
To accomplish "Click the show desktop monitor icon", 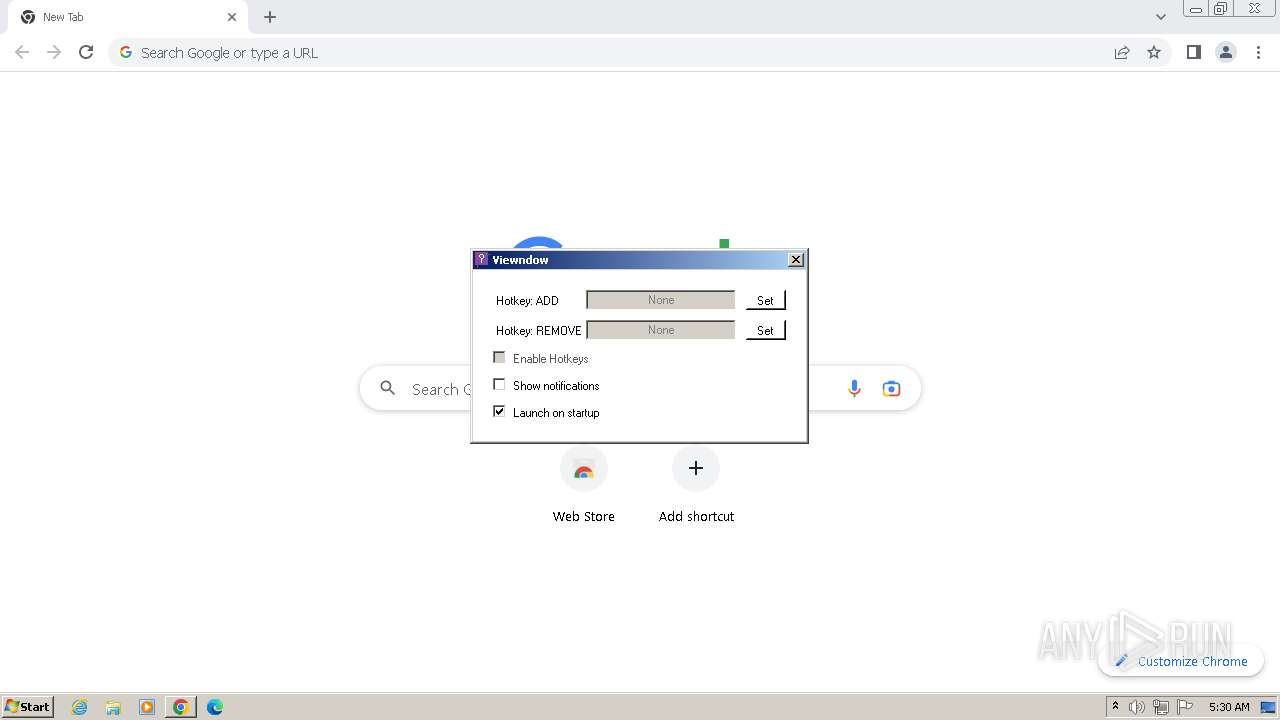I will 1268,707.
